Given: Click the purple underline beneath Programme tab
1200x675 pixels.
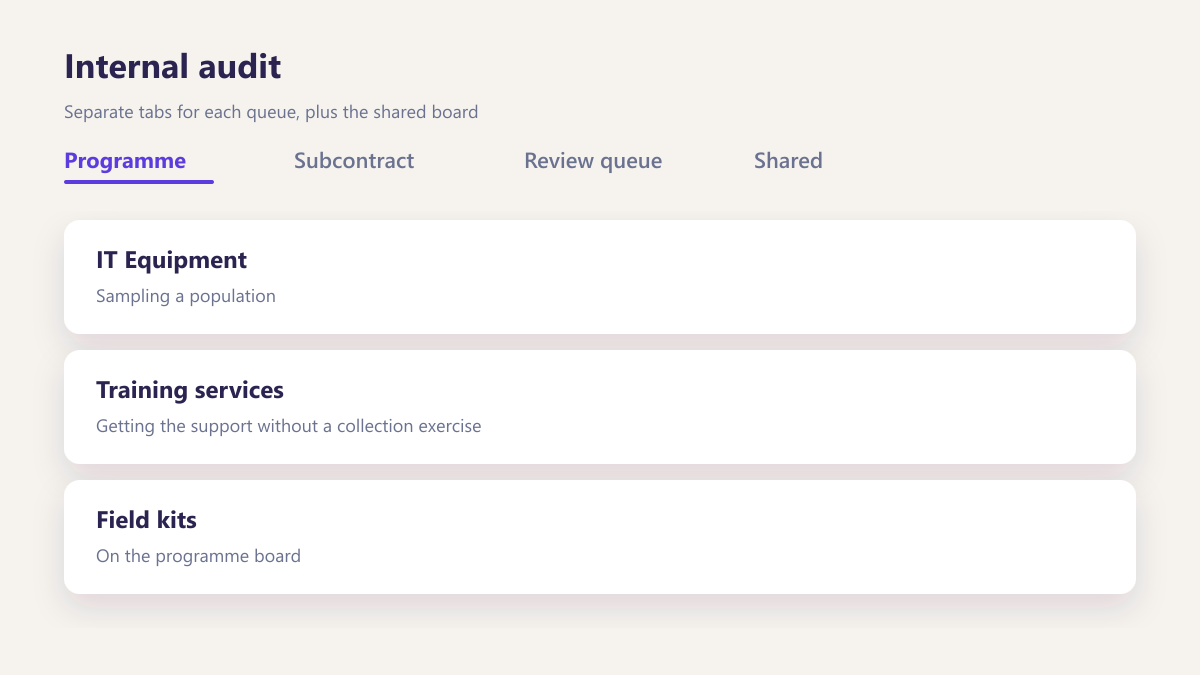Looking at the screenshot, I should pos(139,182).
